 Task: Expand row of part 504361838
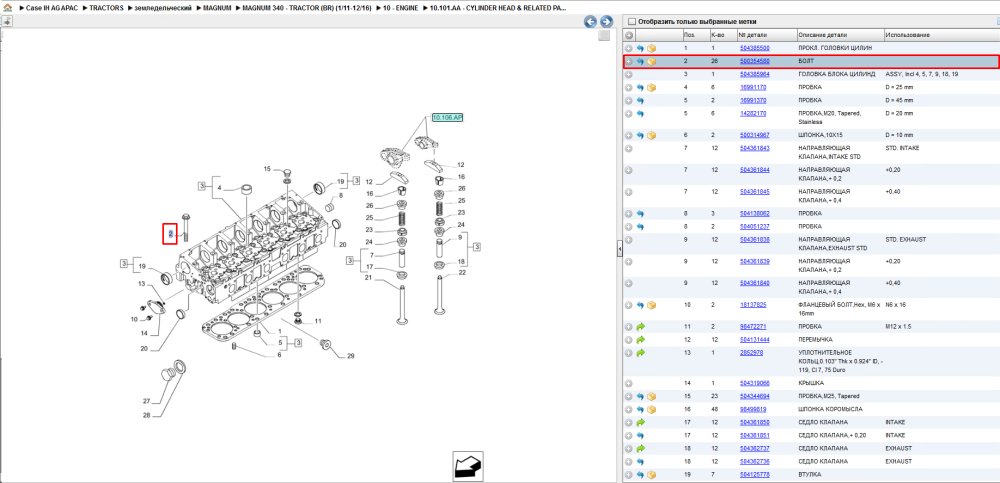[x=629, y=240]
